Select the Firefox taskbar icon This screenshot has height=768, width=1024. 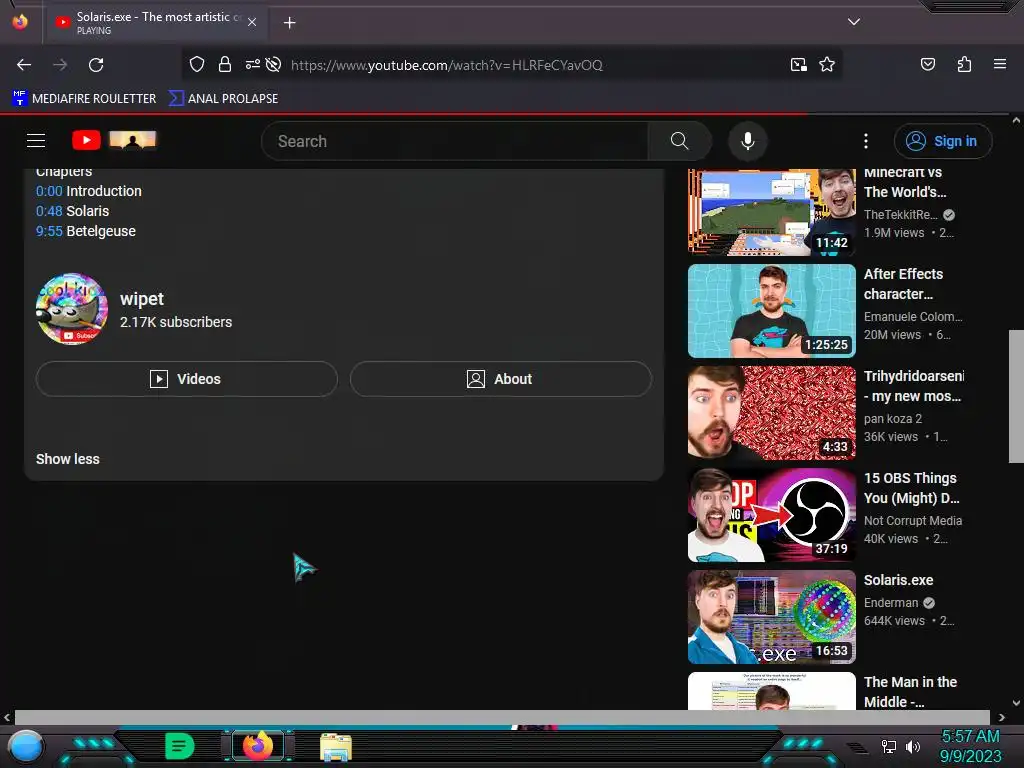(x=258, y=746)
